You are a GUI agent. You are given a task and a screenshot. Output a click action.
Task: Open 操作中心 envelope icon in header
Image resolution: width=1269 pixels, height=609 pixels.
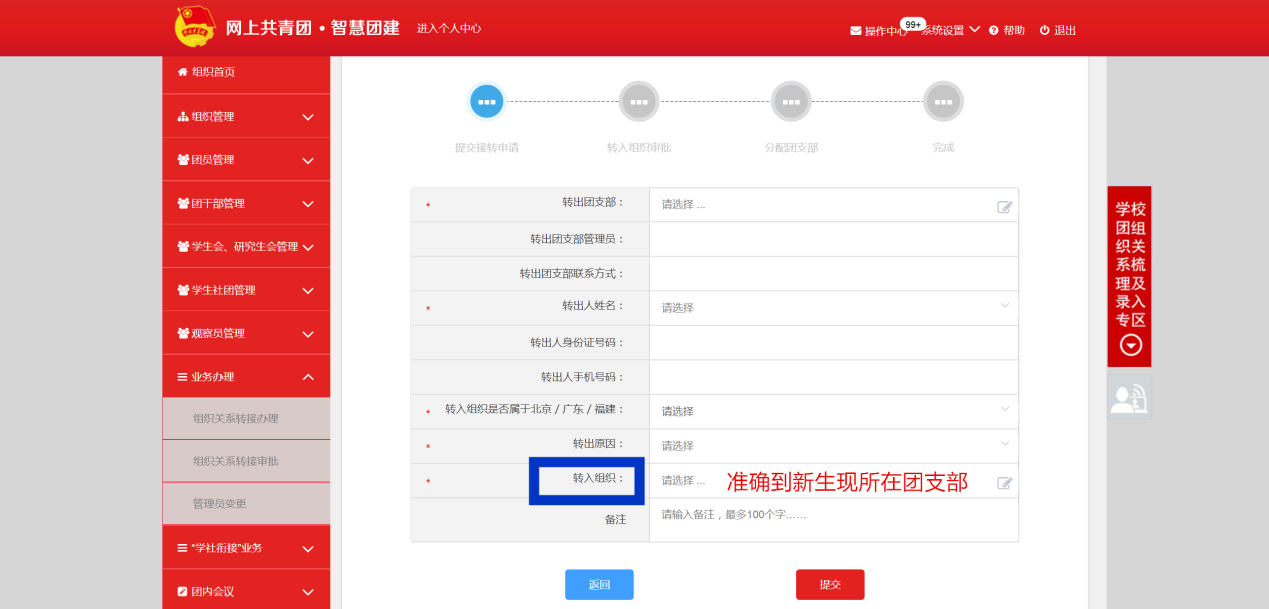(x=856, y=31)
